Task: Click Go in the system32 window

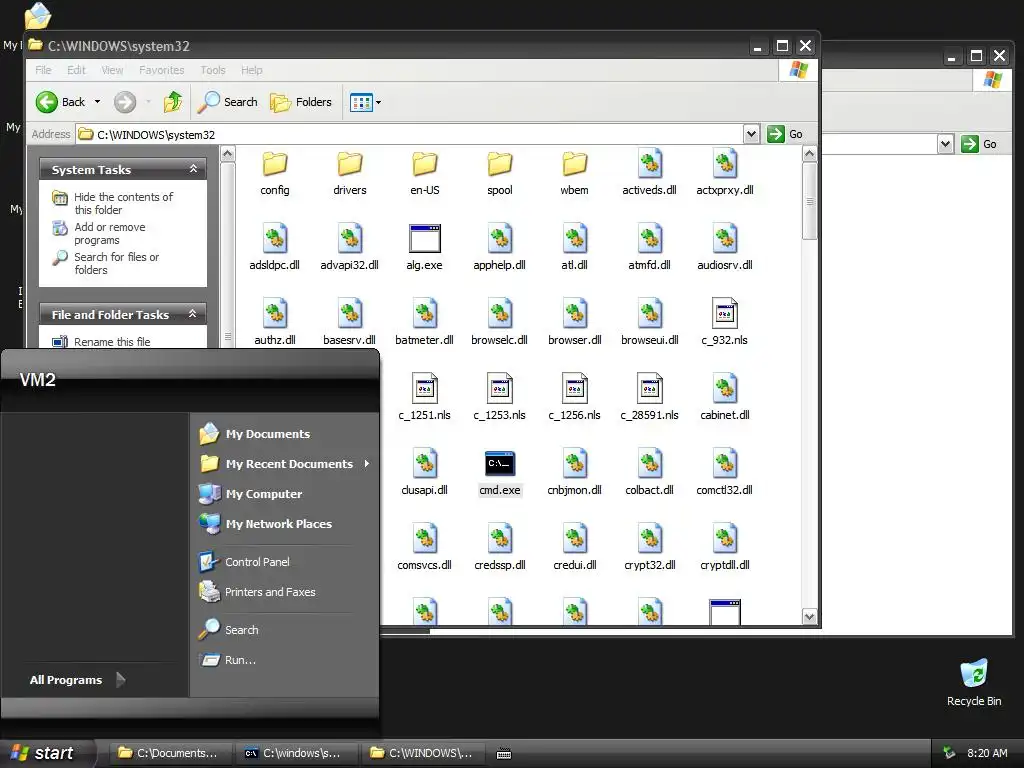Action: tap(785, 134)
